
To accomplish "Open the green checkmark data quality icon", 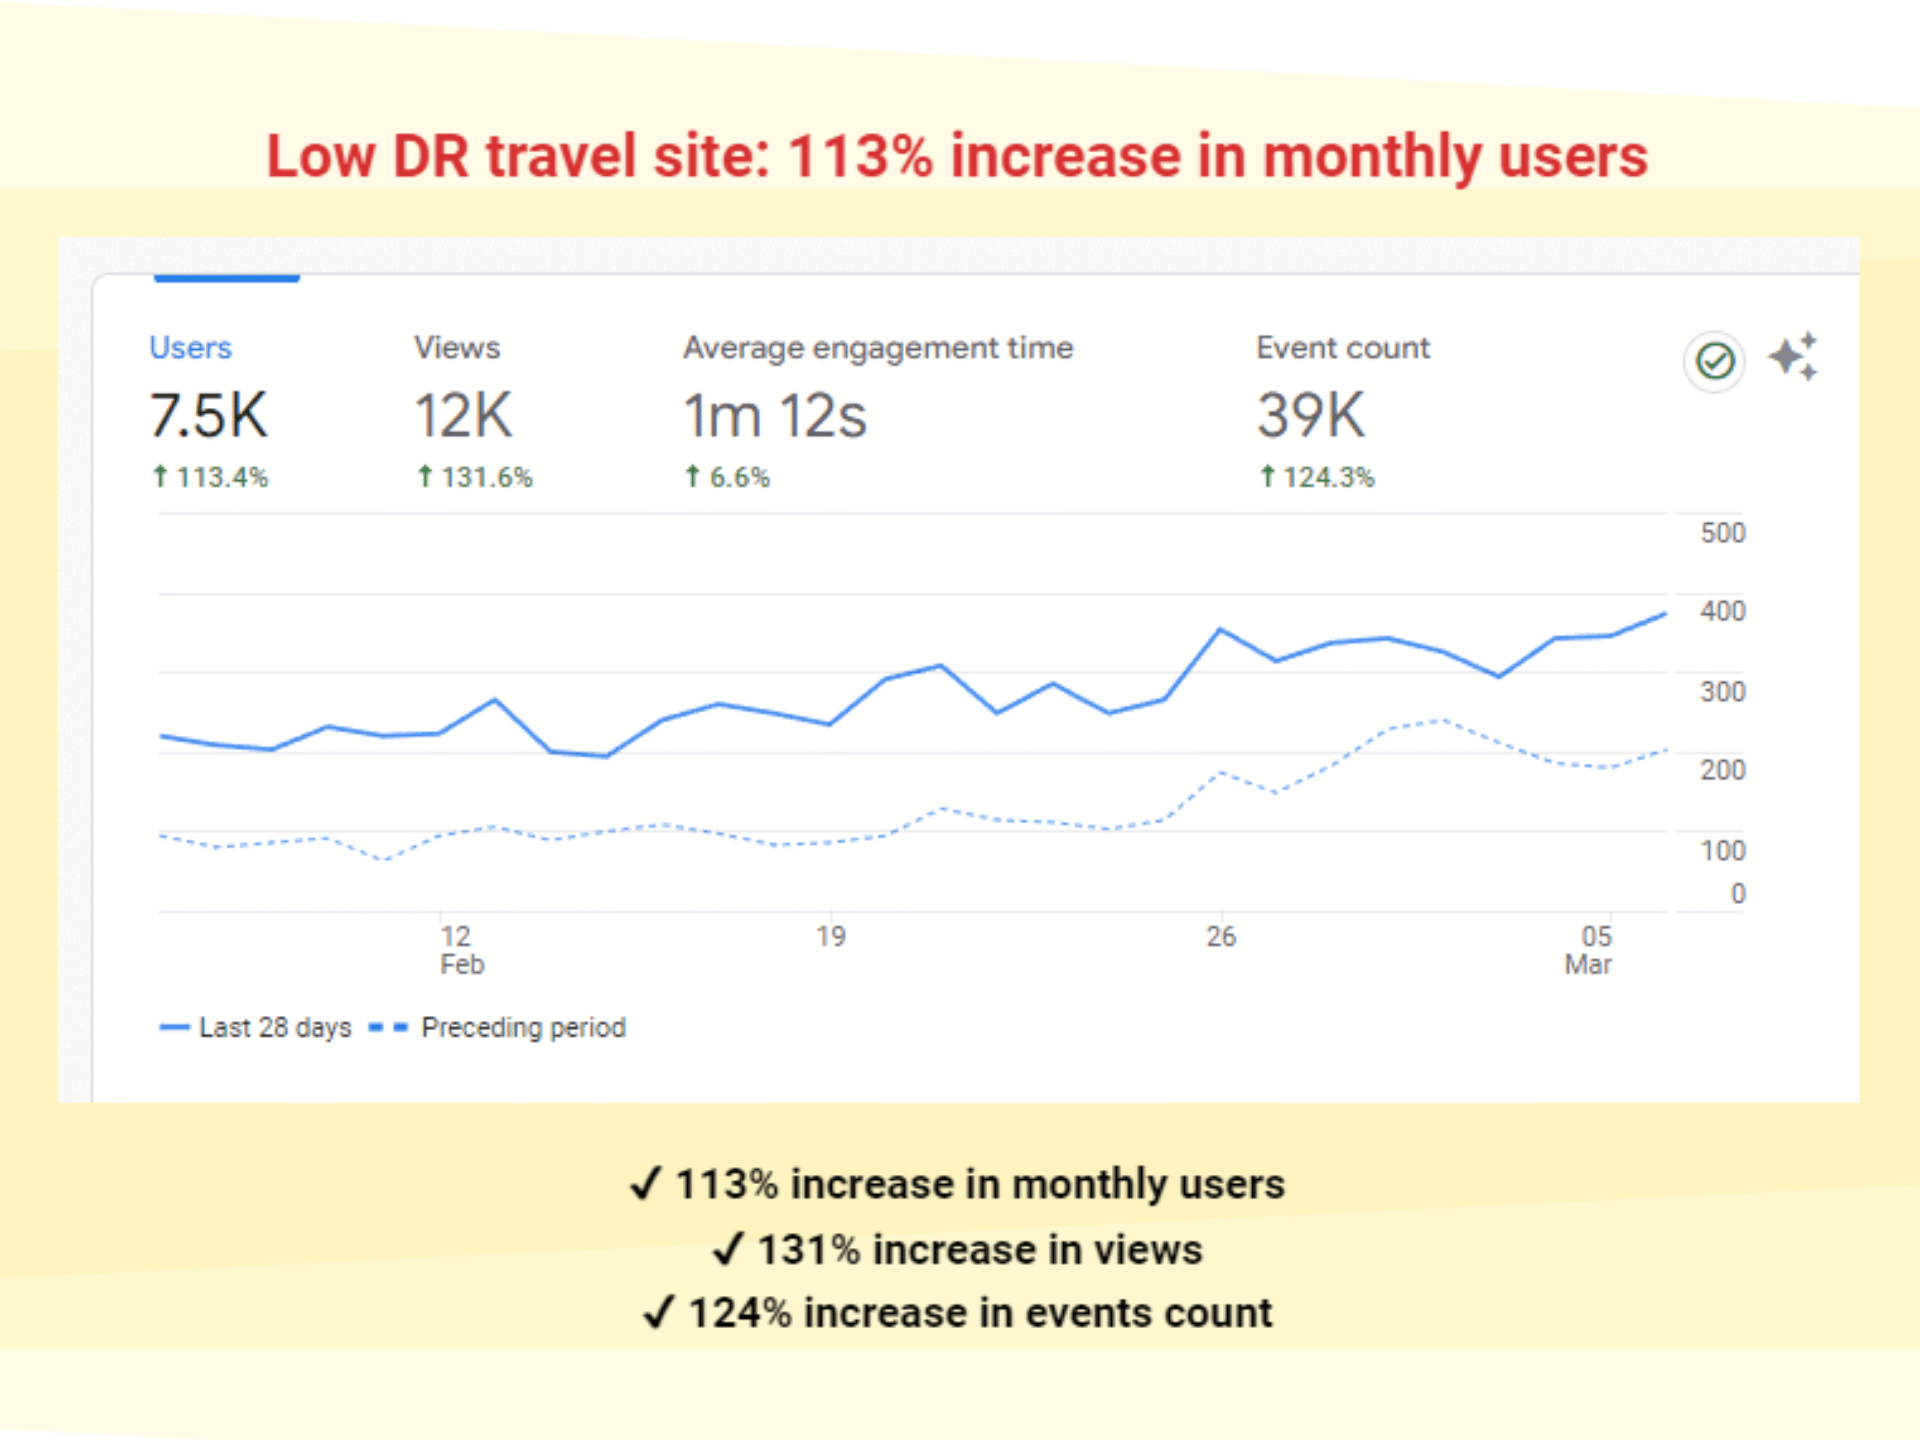I will [1715, 361].
